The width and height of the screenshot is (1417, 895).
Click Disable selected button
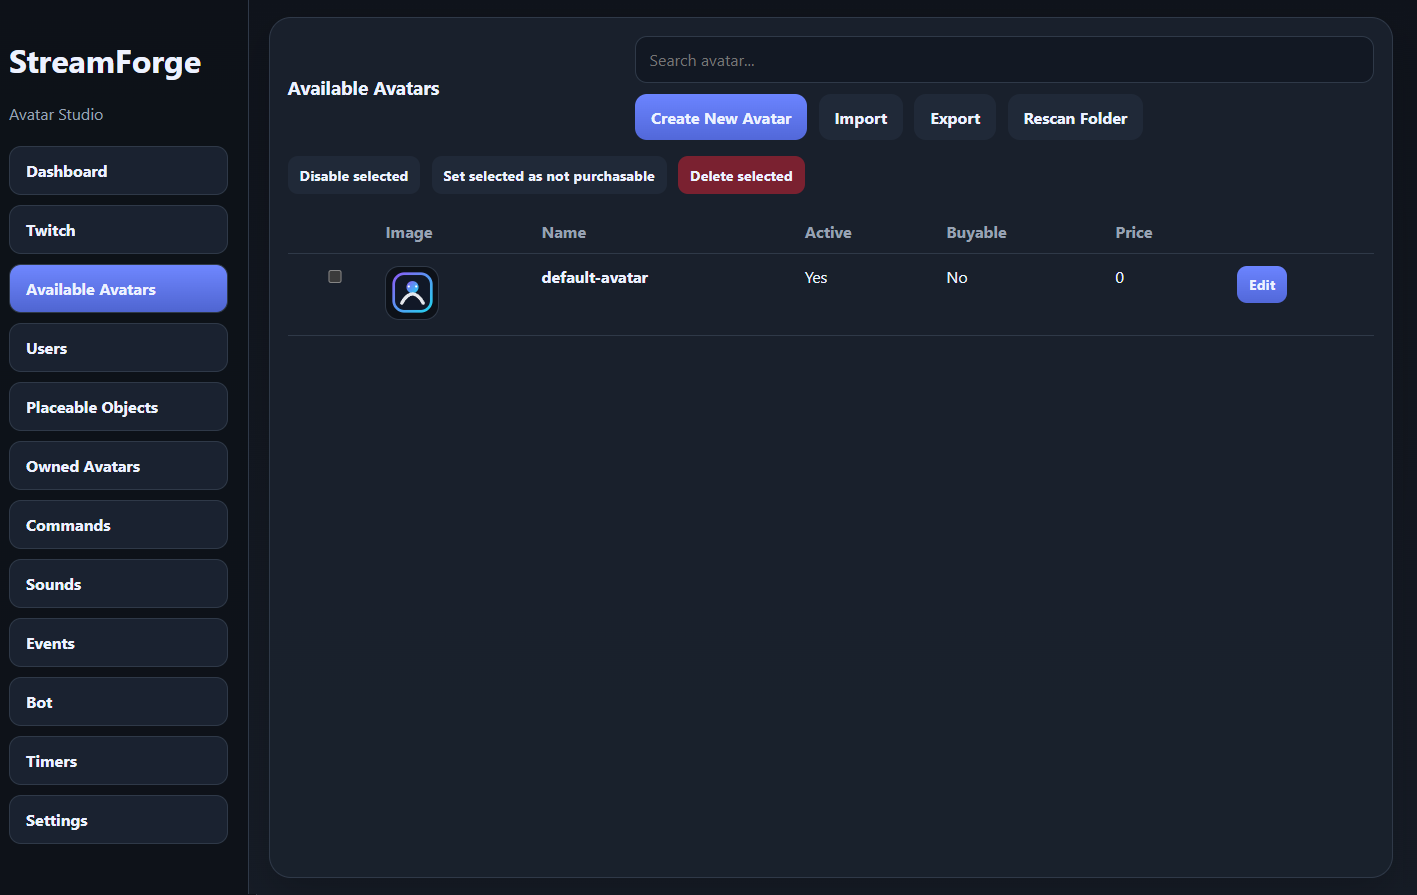point(353,176)
